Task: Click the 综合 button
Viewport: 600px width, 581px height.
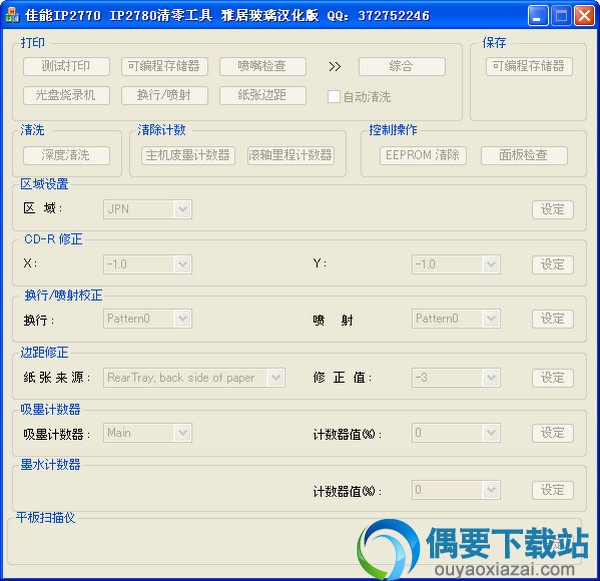Action: coord(402,67)
